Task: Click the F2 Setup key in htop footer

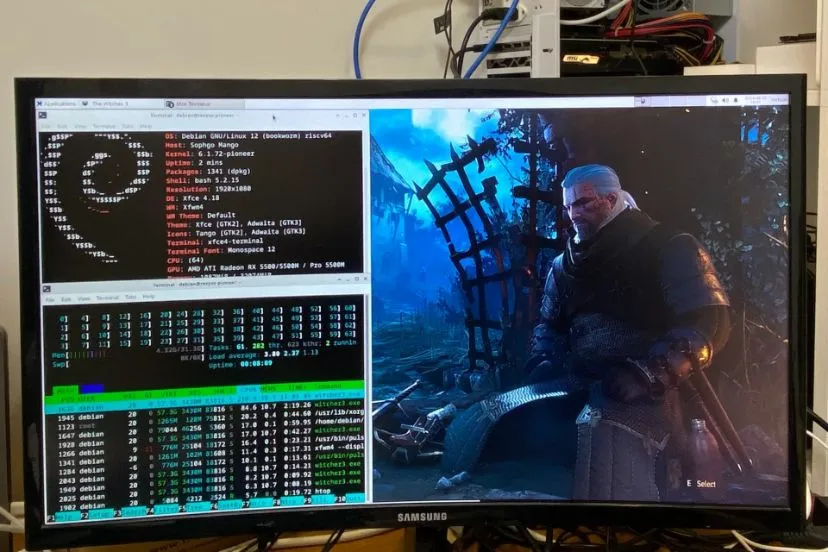Action: point(96,513)
